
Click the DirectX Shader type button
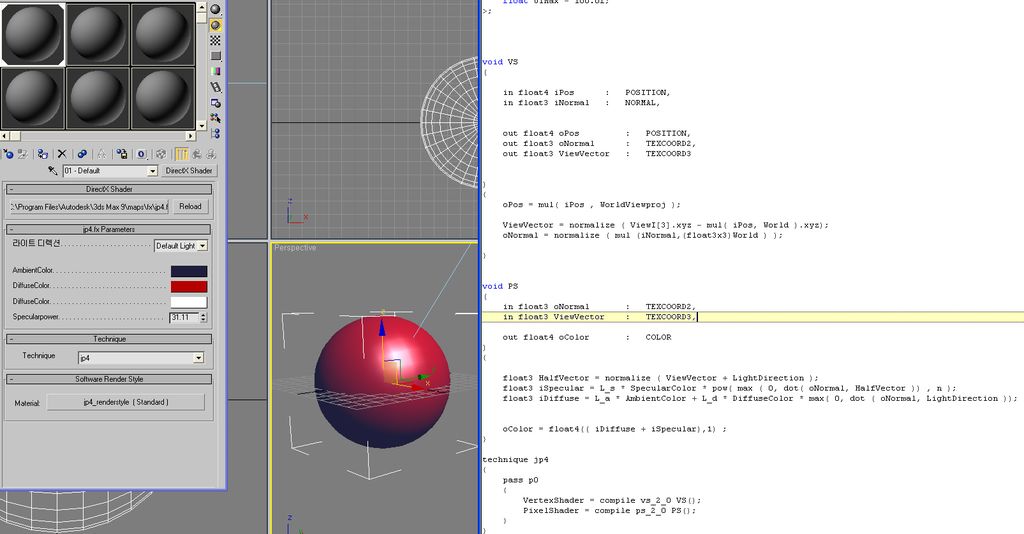[189, 170]
